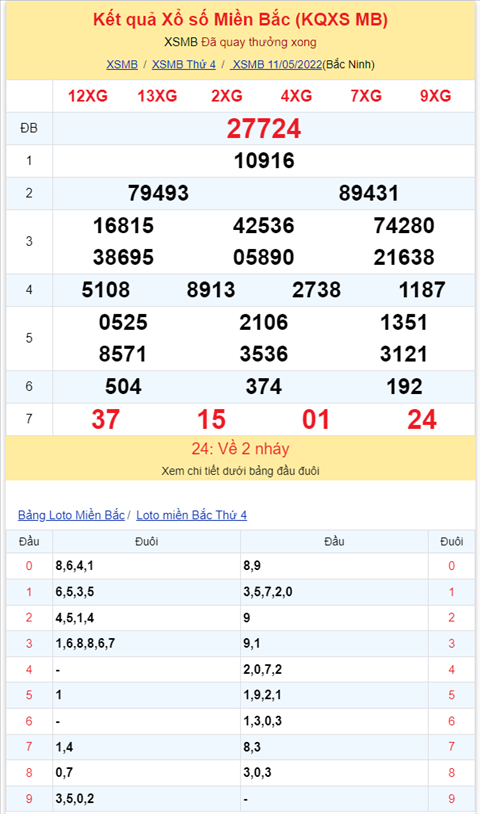
Task: Click the '24: Về 2 nháy' notice
Action: pyautogui.click(x=240, y=449)
